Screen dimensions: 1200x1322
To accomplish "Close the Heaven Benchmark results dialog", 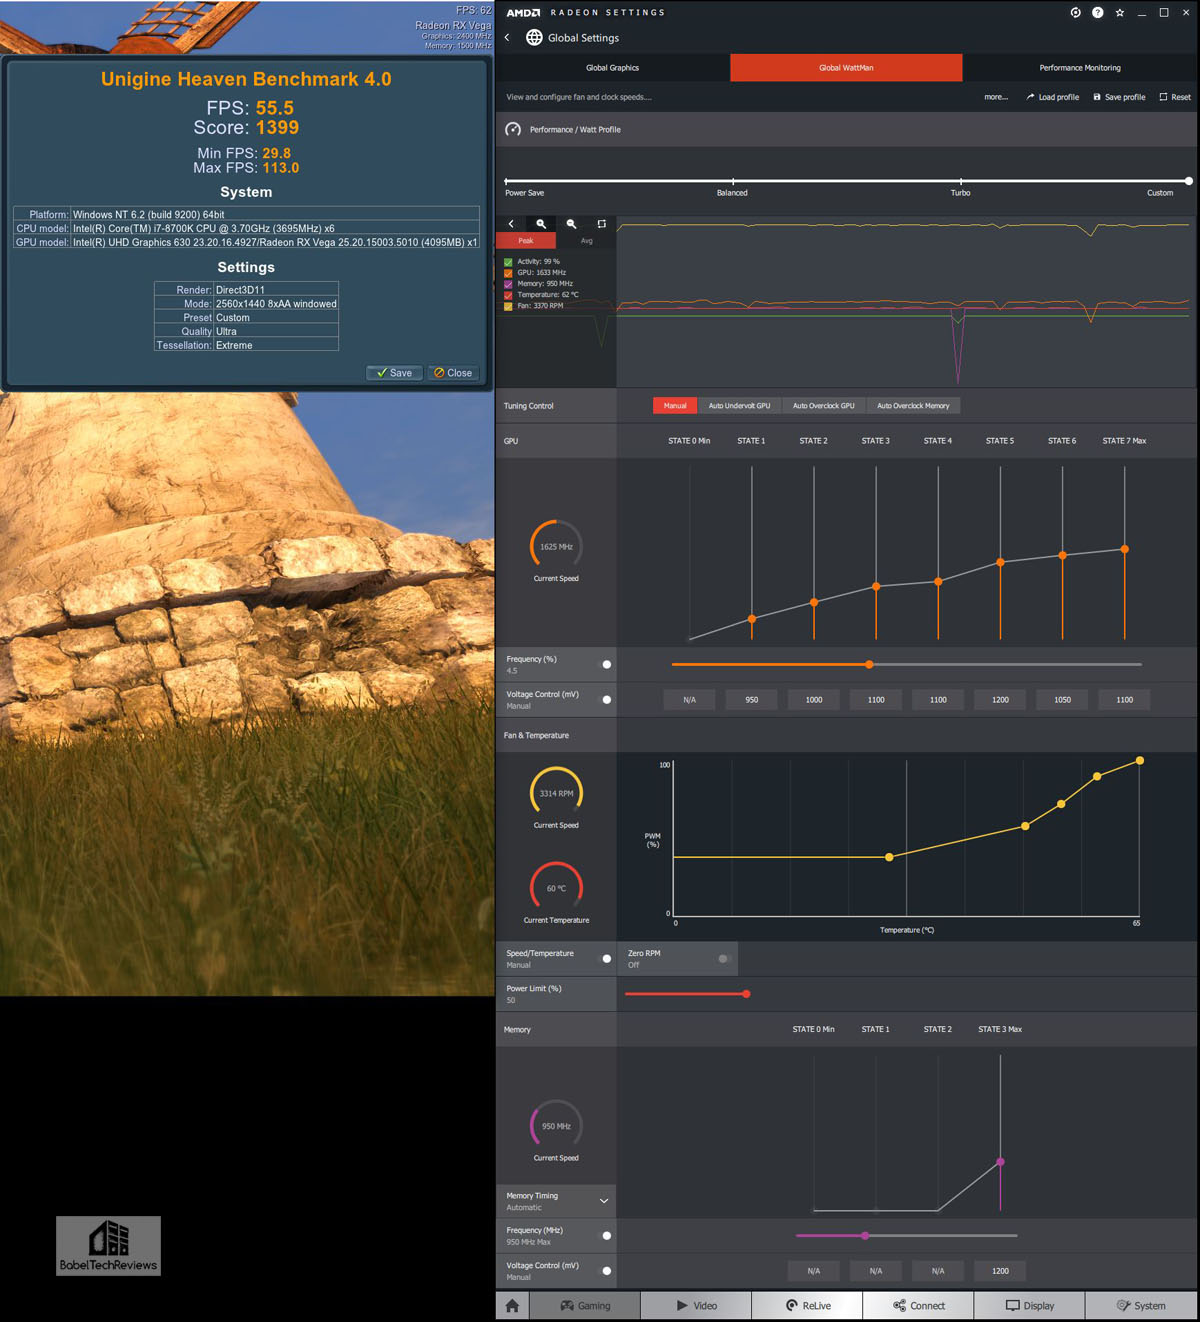I will click(454, 373).
